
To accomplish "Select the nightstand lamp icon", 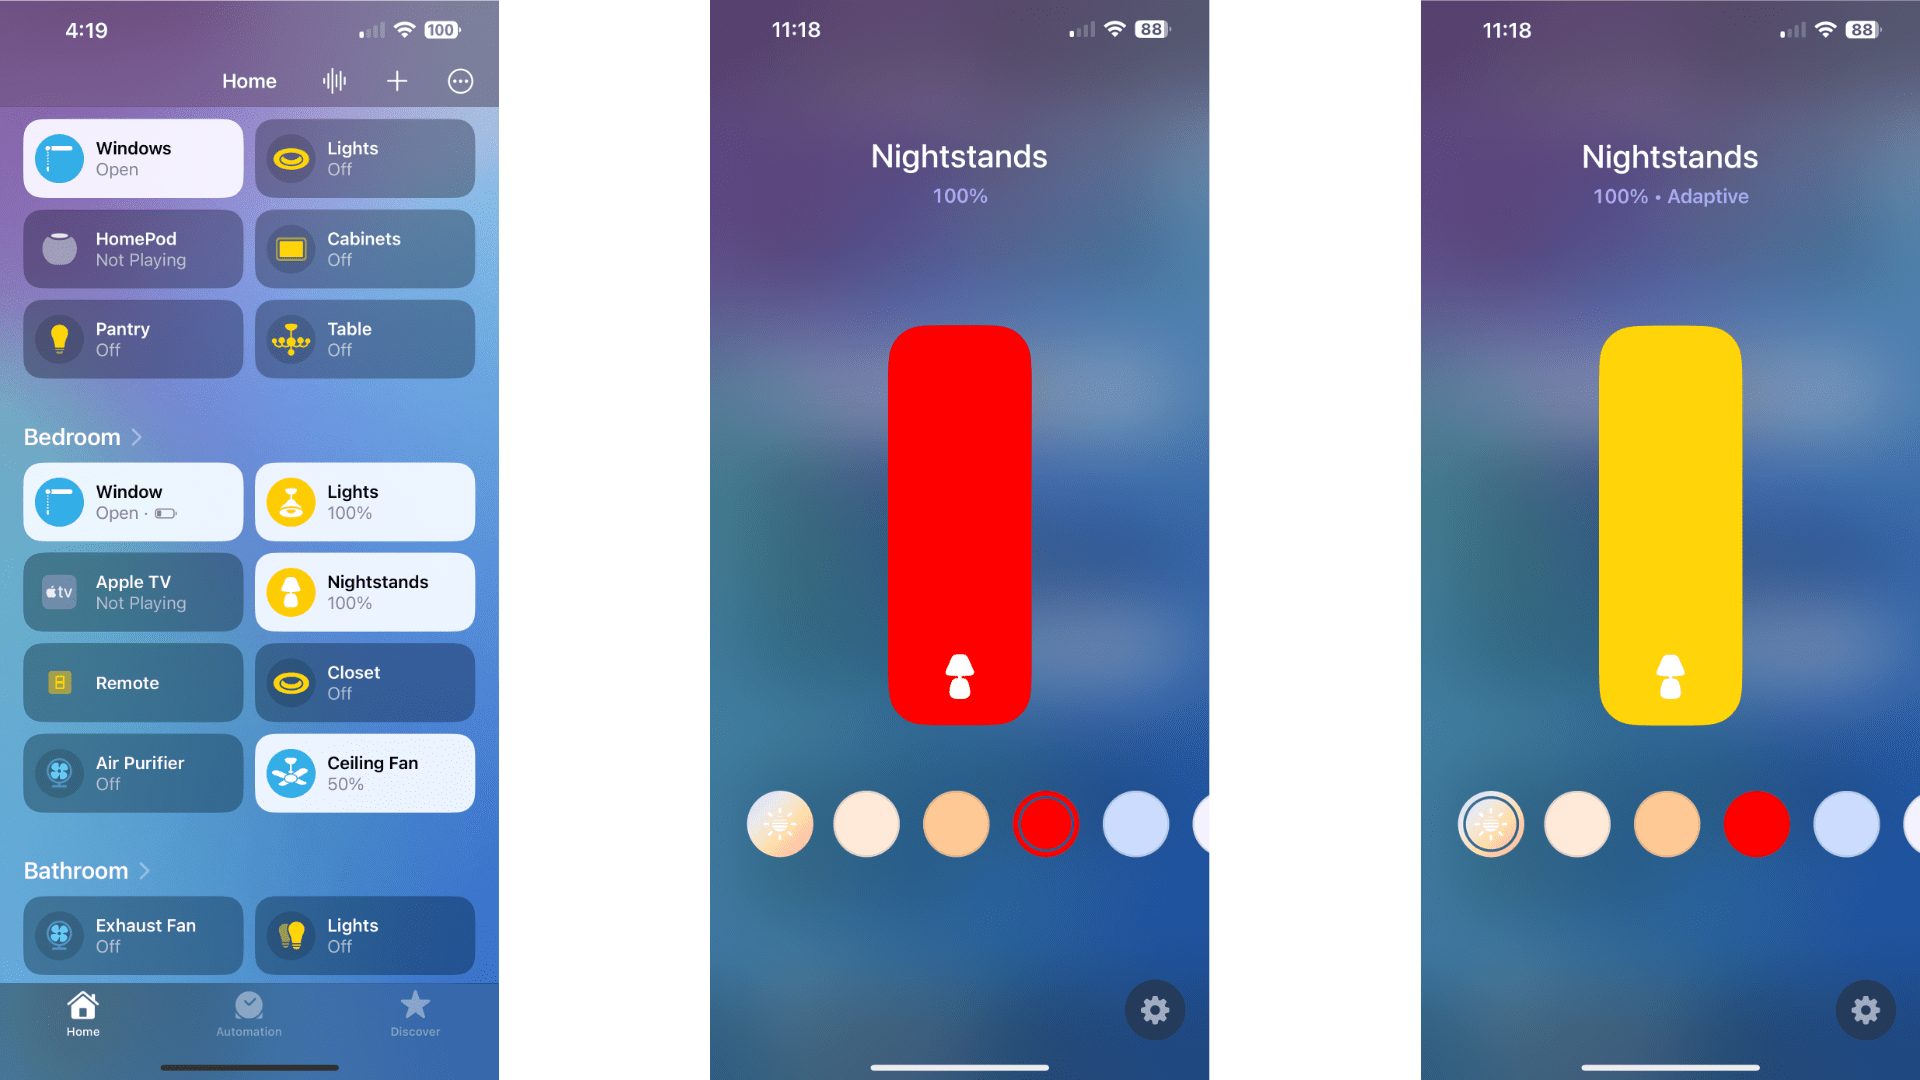I will [x=291, y=591].
